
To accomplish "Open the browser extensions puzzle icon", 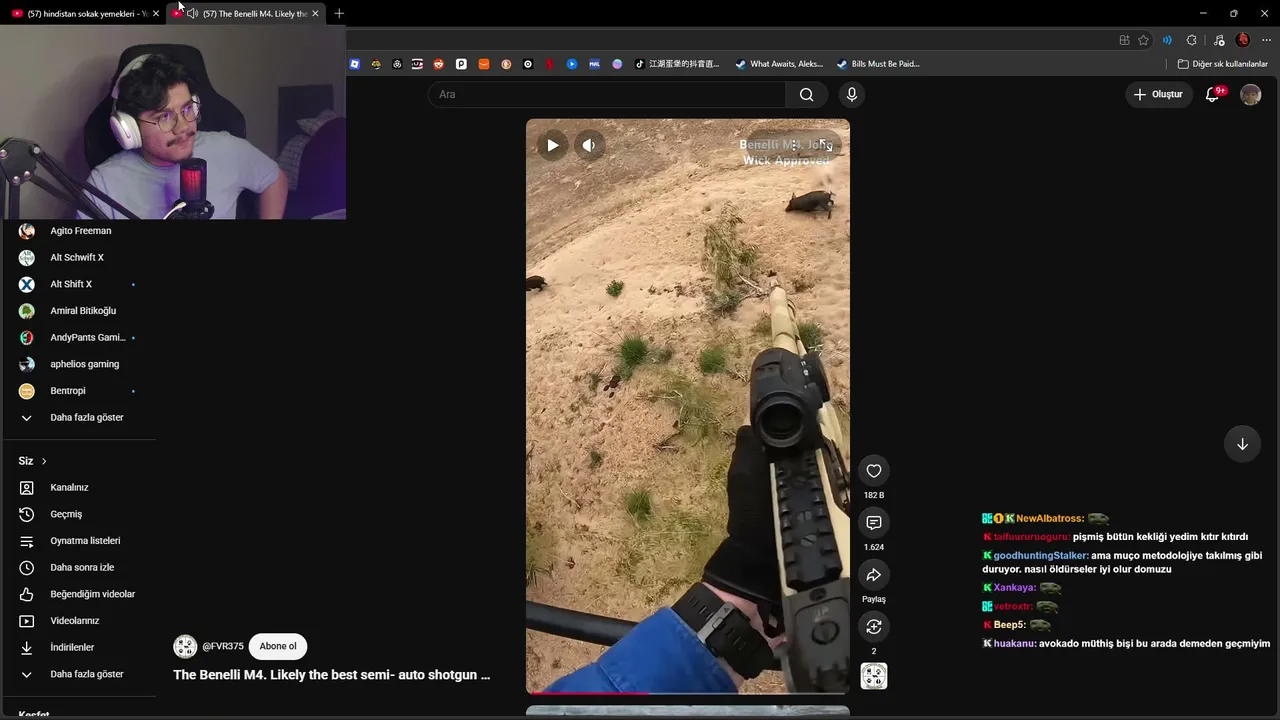I will pyautogui.click(x=1191, y=40).
